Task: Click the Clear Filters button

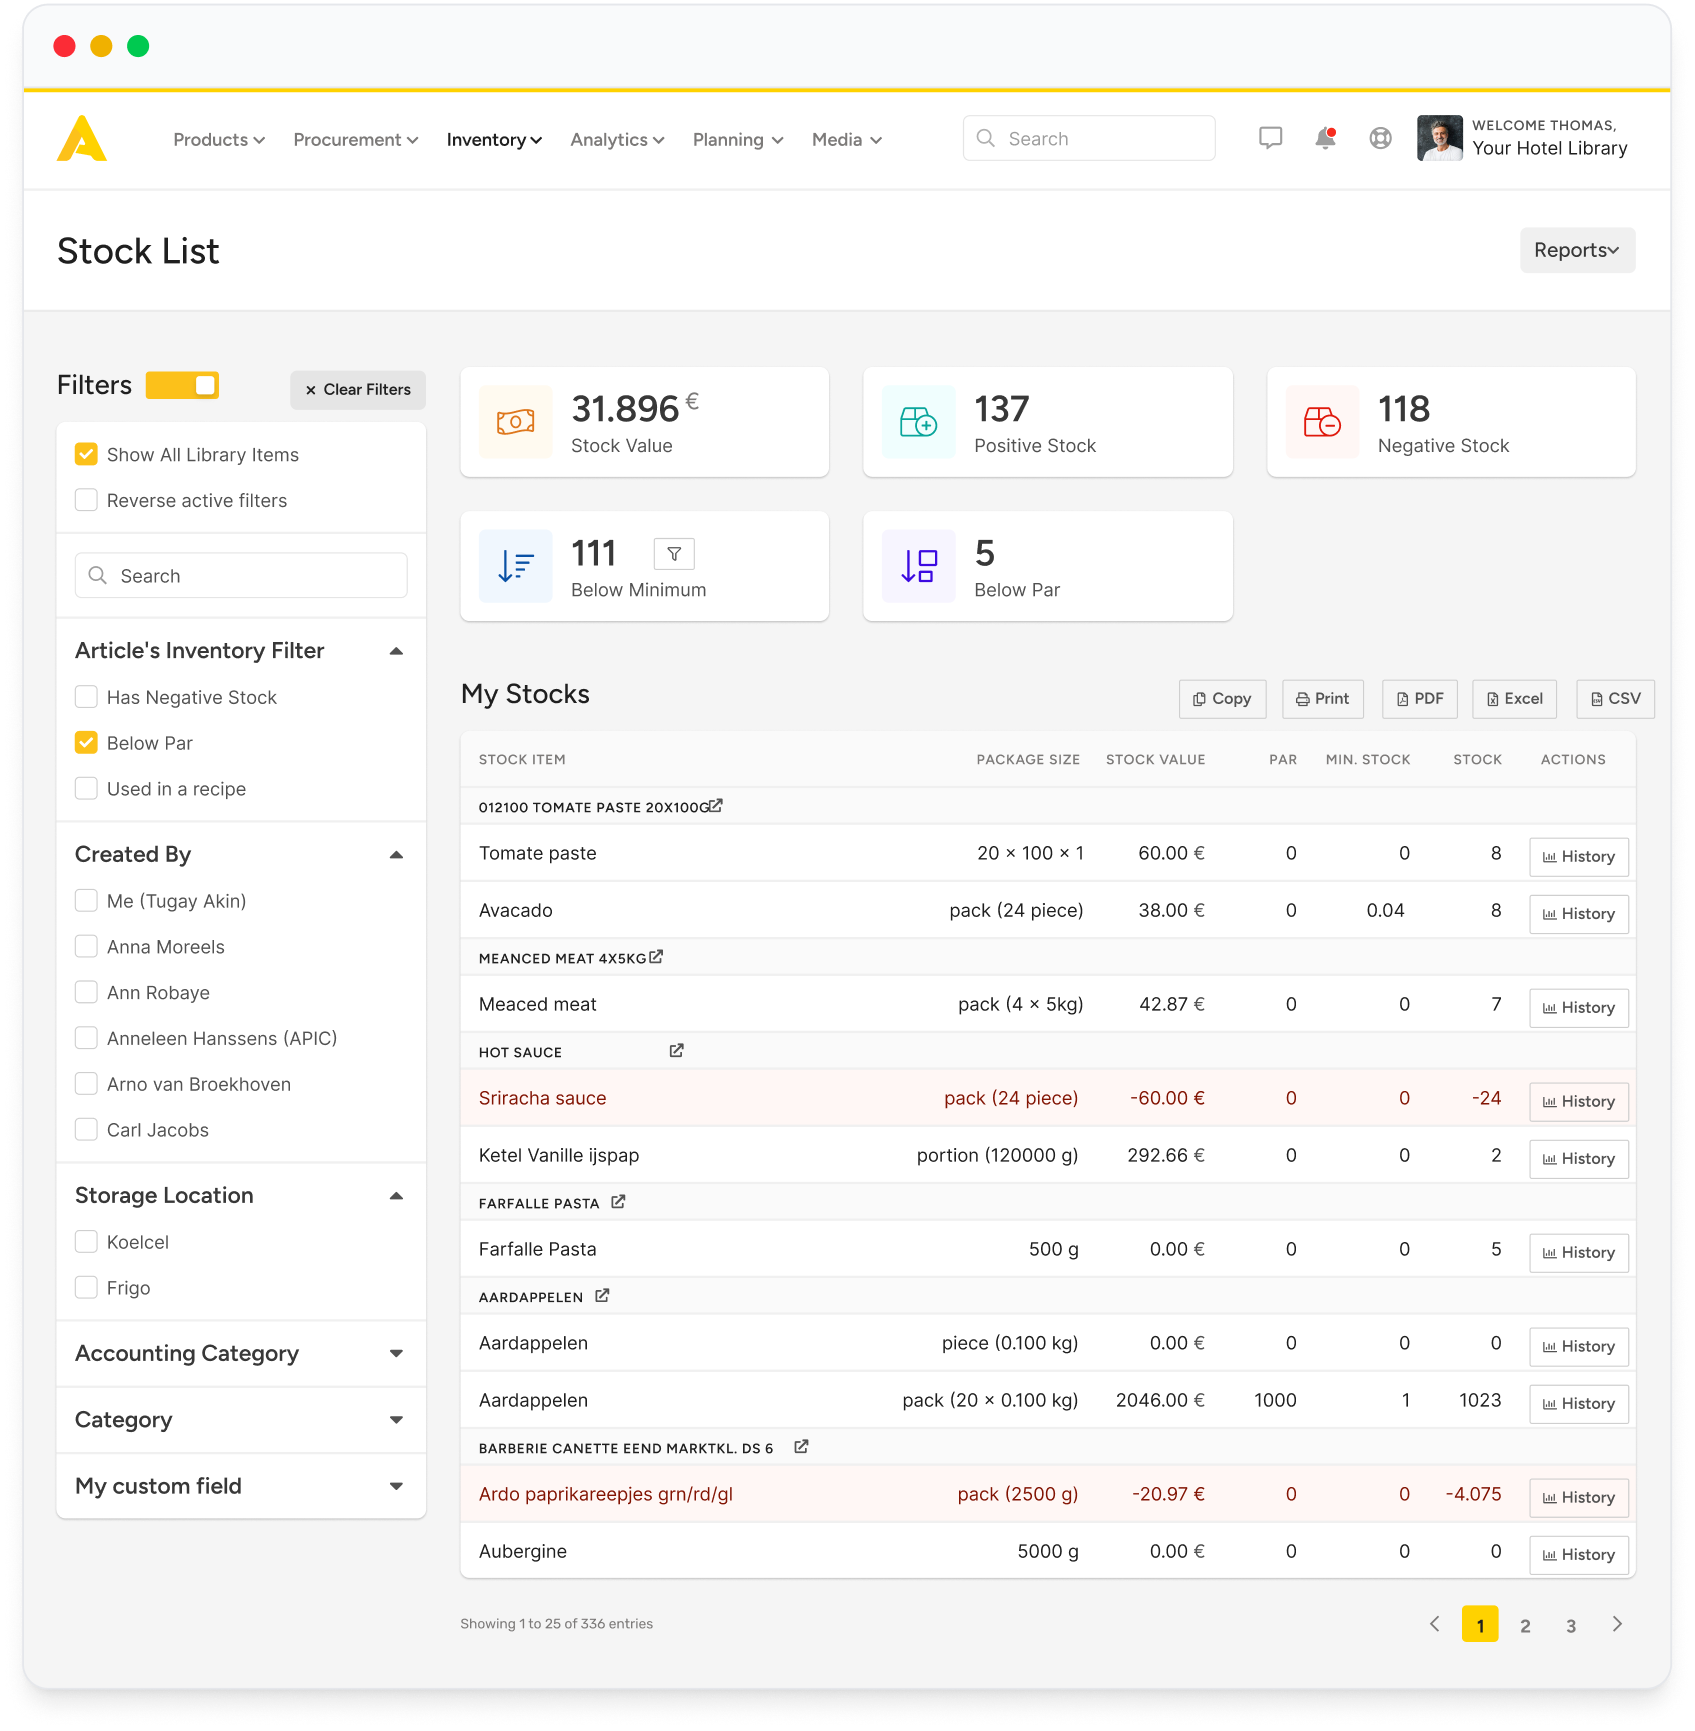Action: point(358,390)
